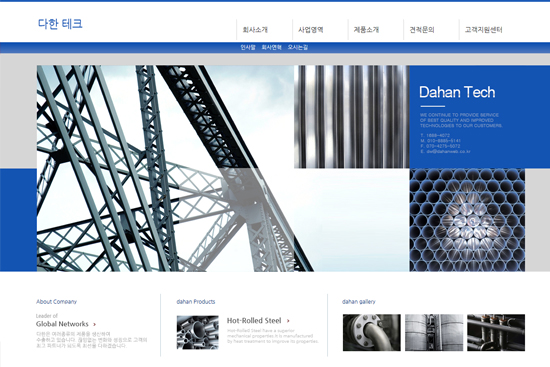Open the storage tanks gallery photo
Screen dimensions: 550x367
pyautogui.click(x=434, y=333)
